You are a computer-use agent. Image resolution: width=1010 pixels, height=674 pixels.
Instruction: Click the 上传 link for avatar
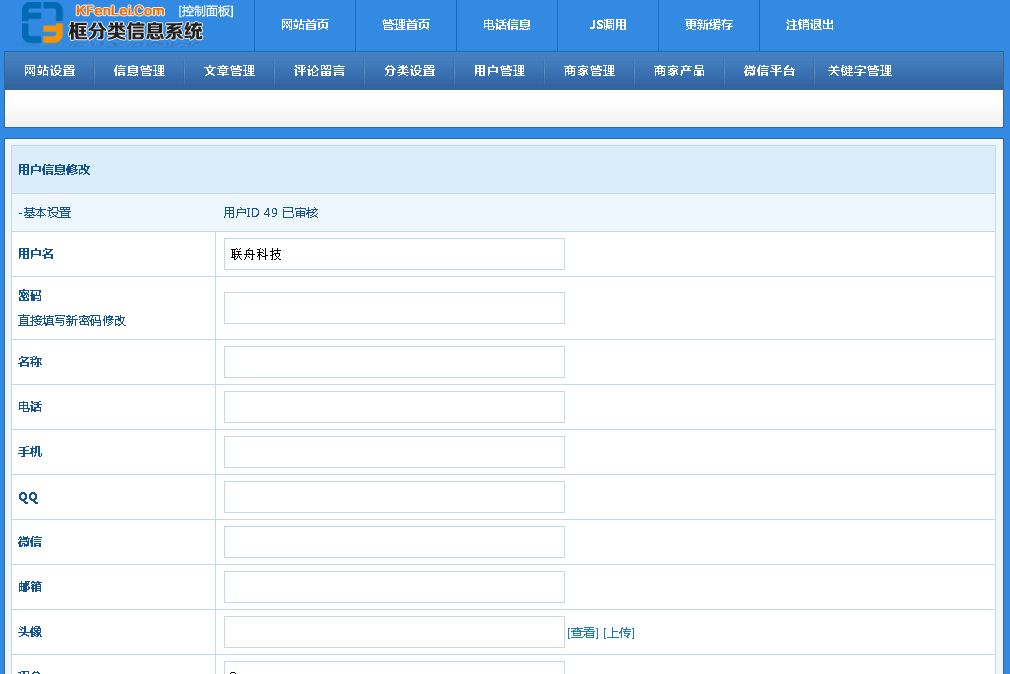[x=619, y=633]
